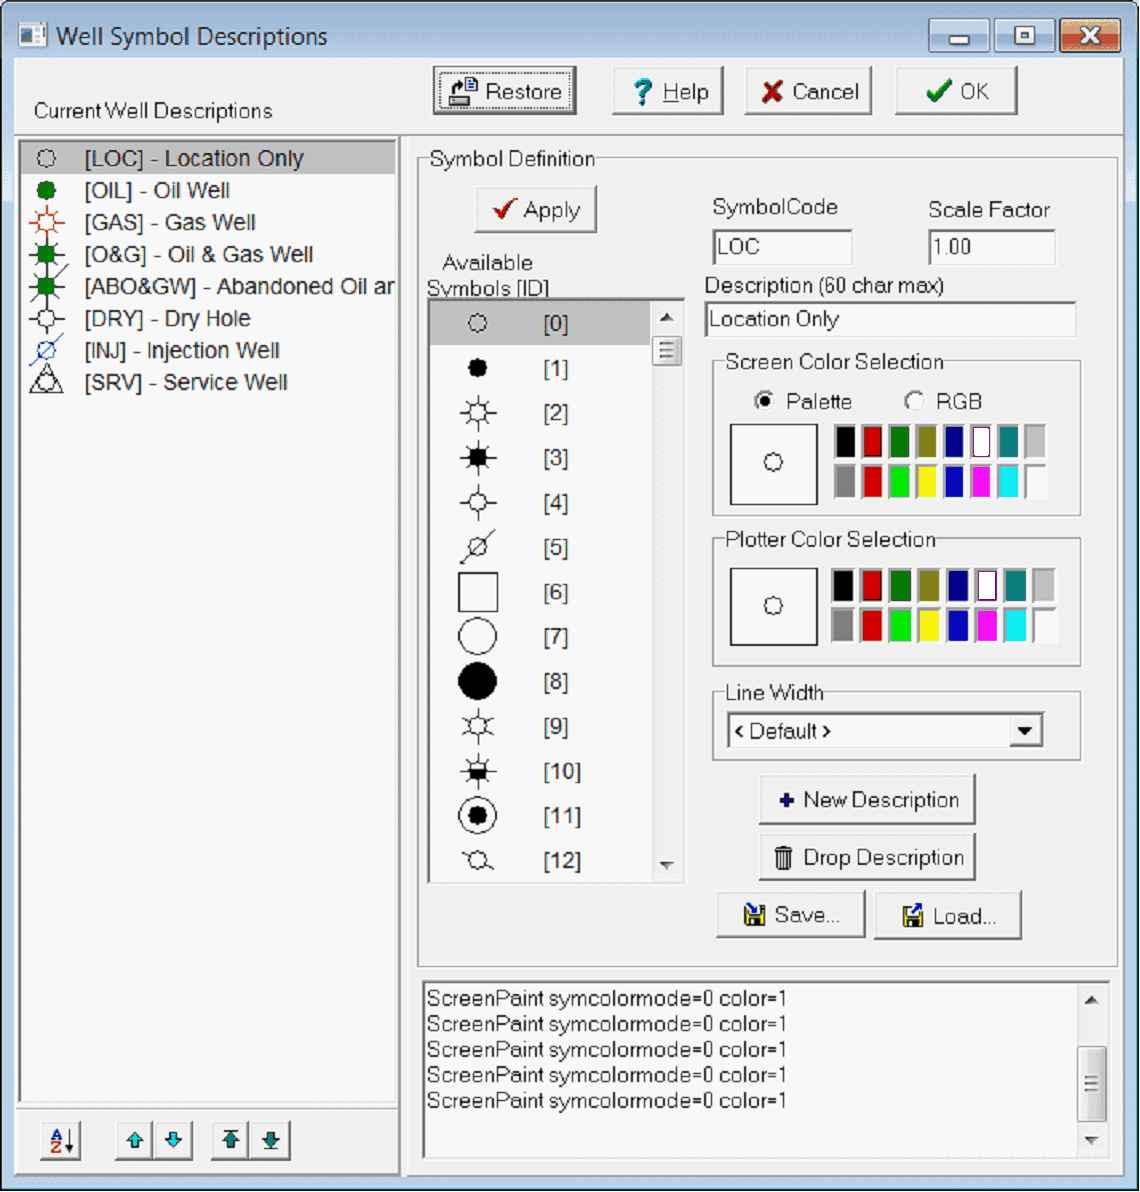Pick cyan in Plotter Color palette

[x=1015, y=626]
